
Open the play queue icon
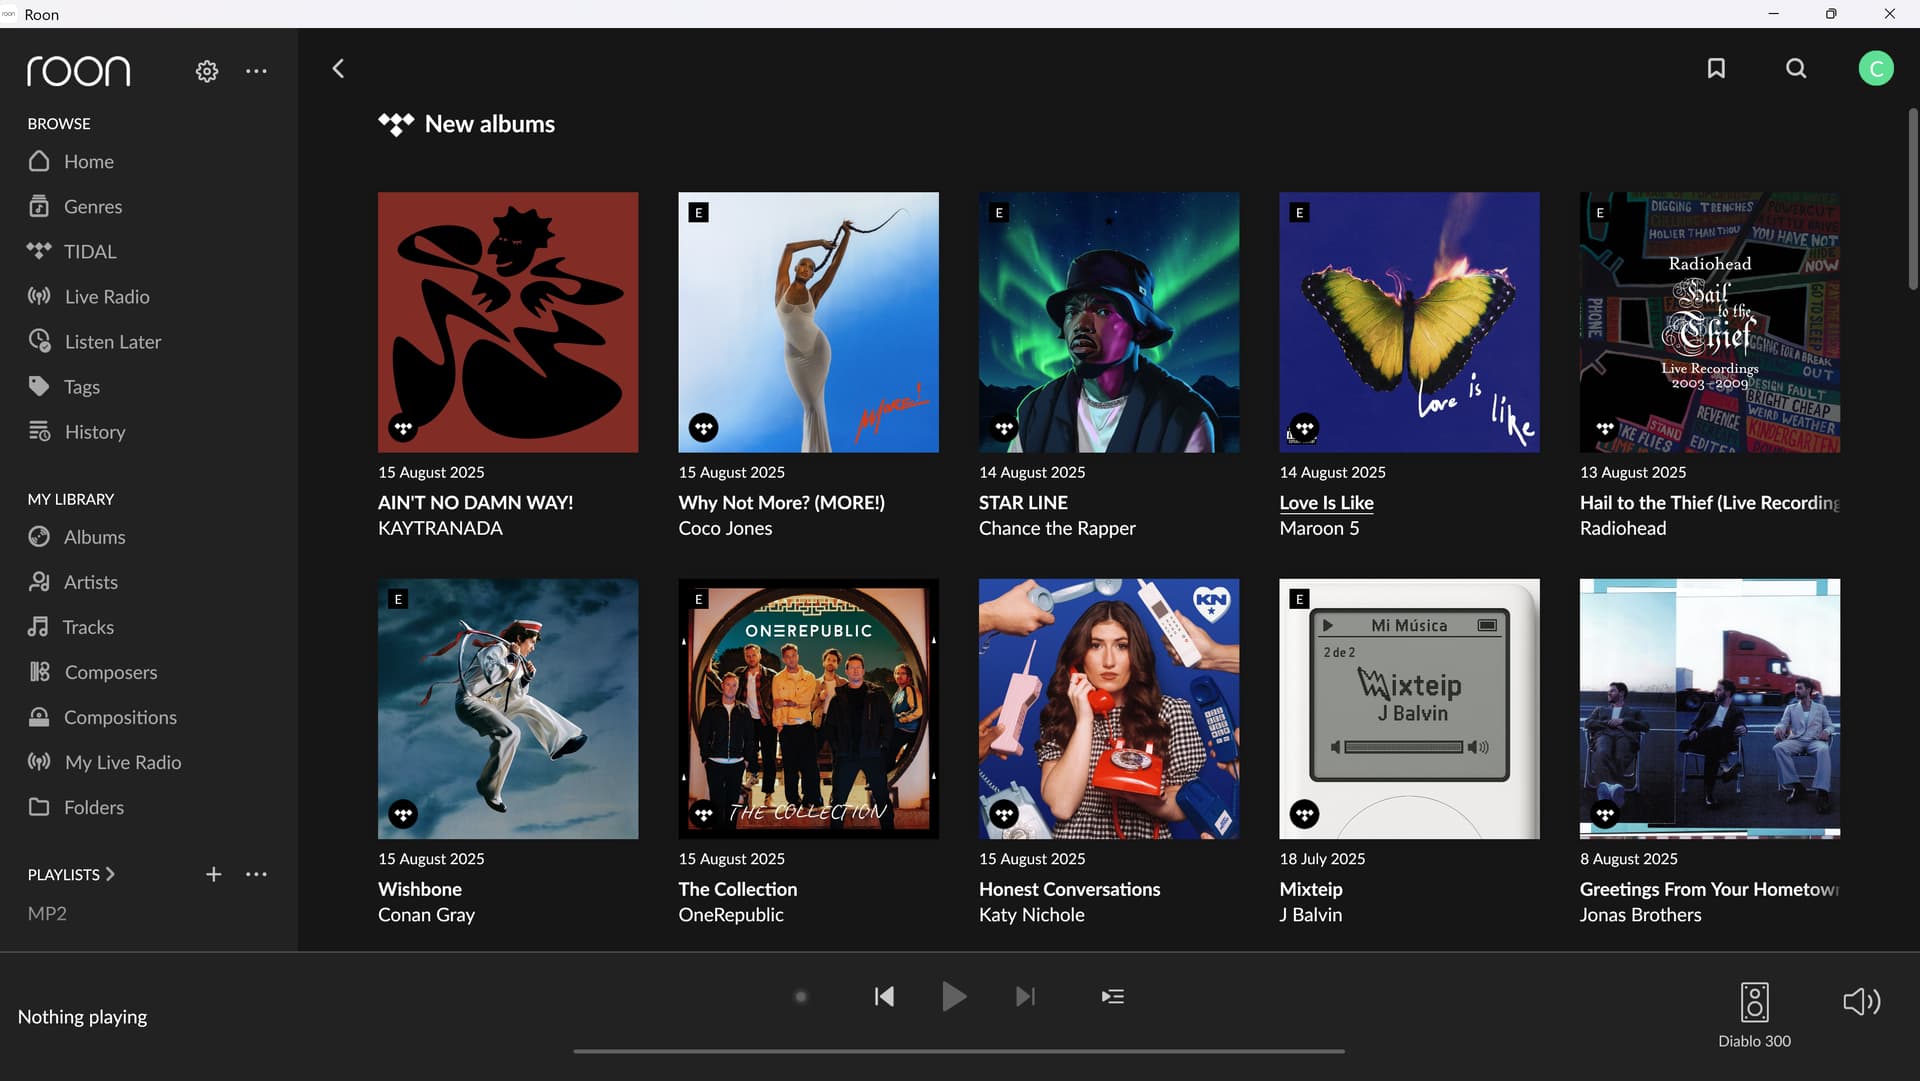point(1112,996)
